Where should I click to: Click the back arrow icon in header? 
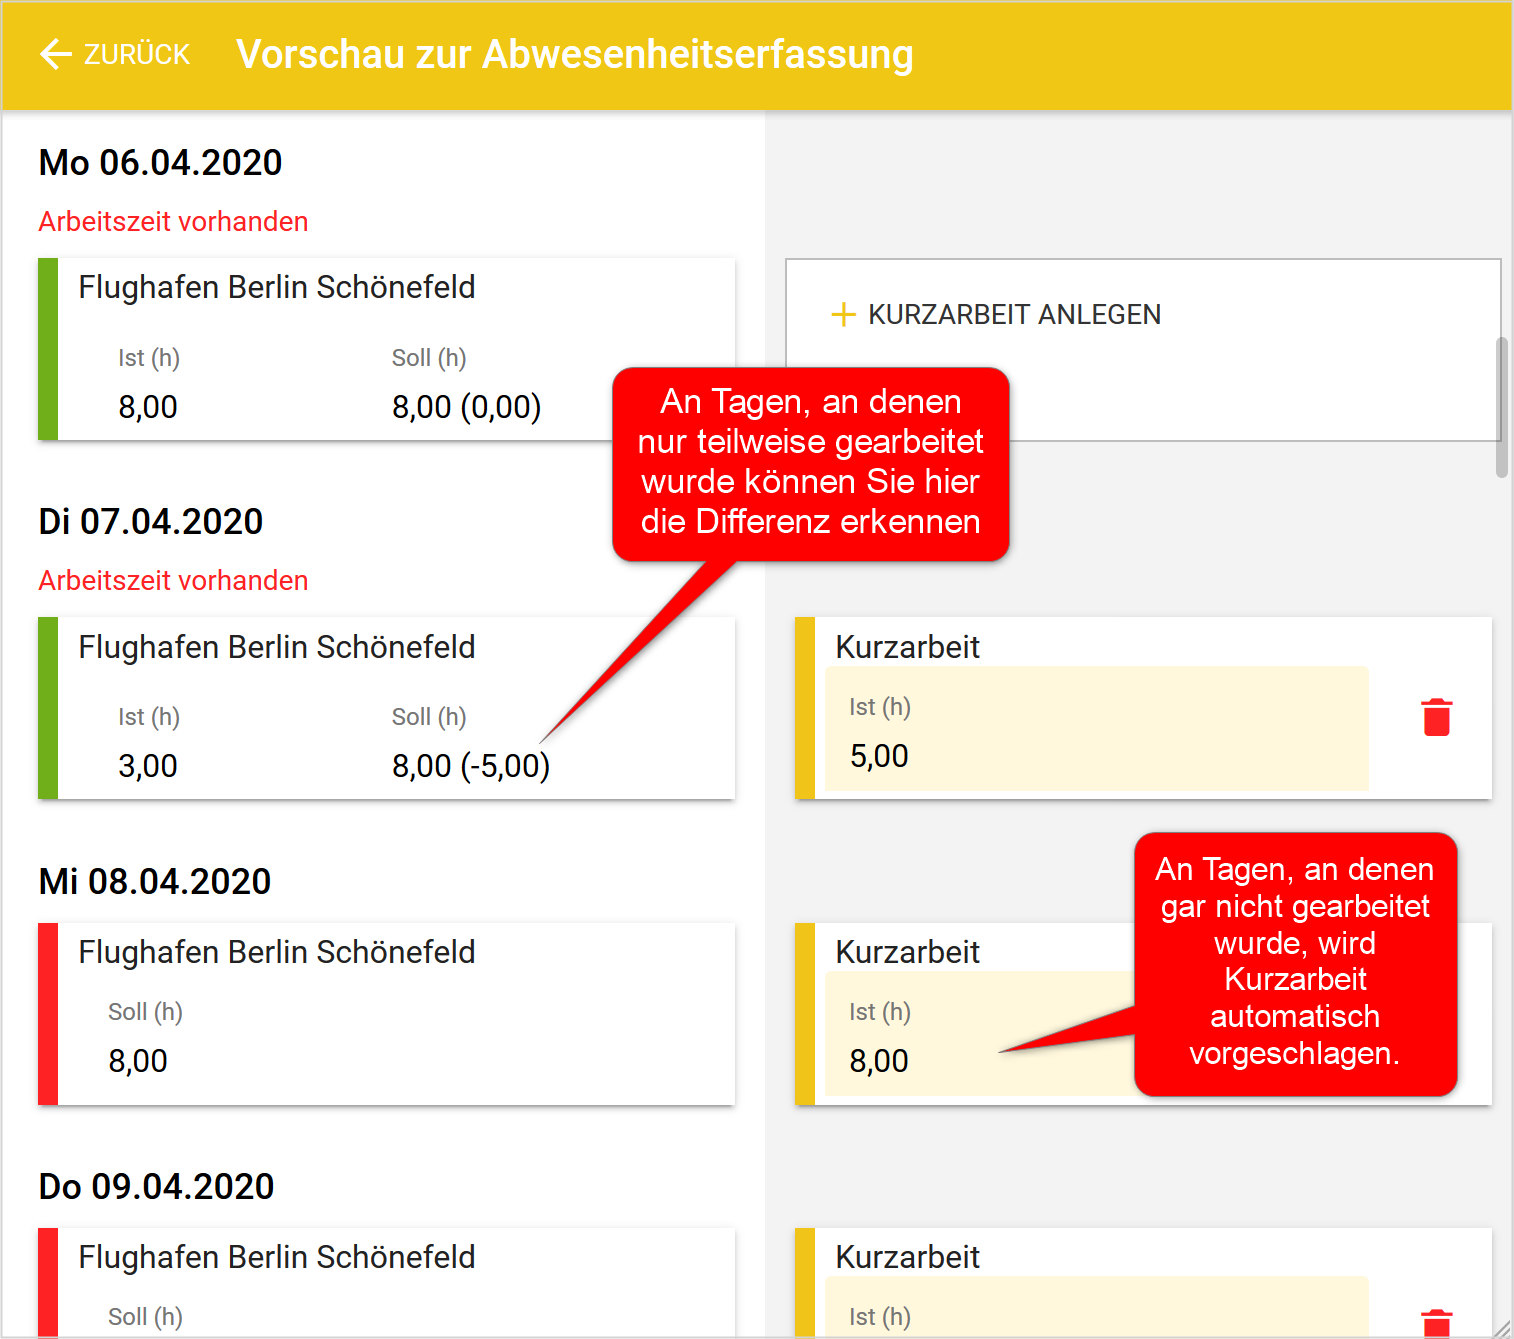click(56, 54)
